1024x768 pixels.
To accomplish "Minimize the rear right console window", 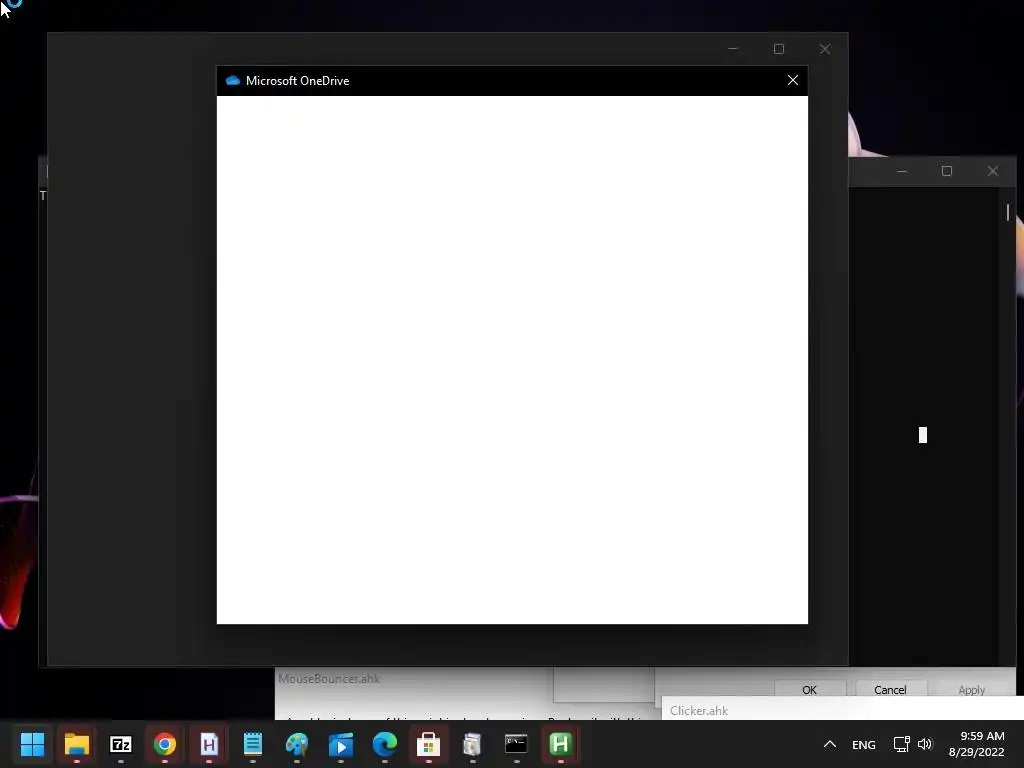I will [x=902, y=171].
